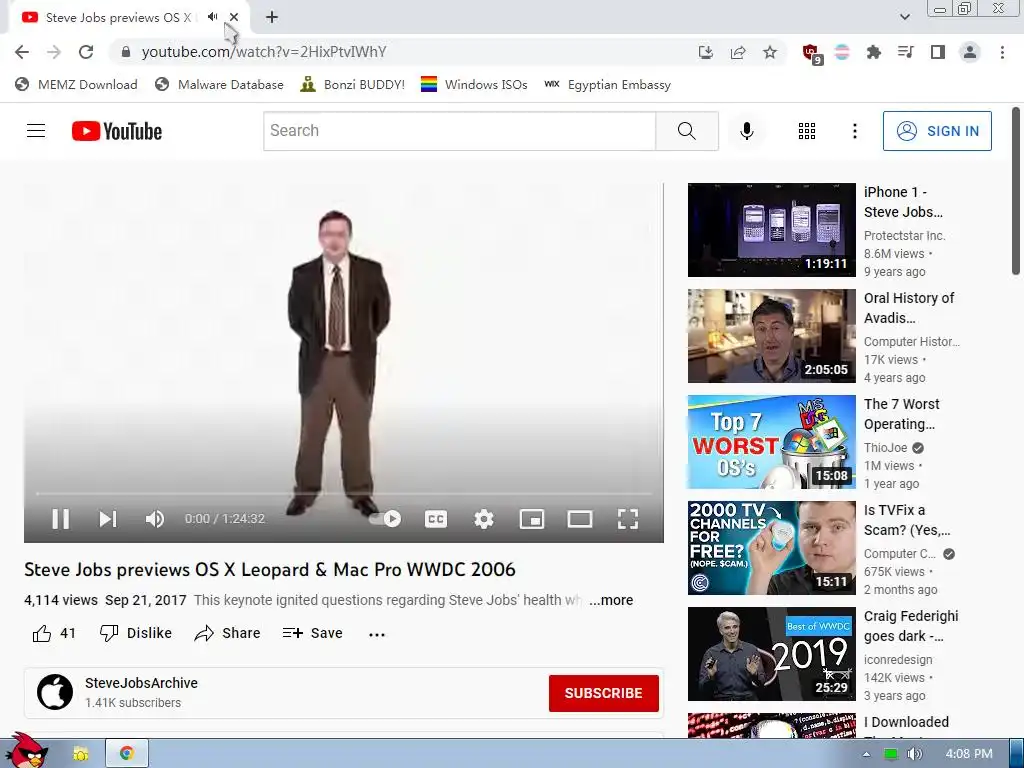Open the media controls icon in toolbar
The width and height of the screenshot is (1024, 768).
[905, 52]
